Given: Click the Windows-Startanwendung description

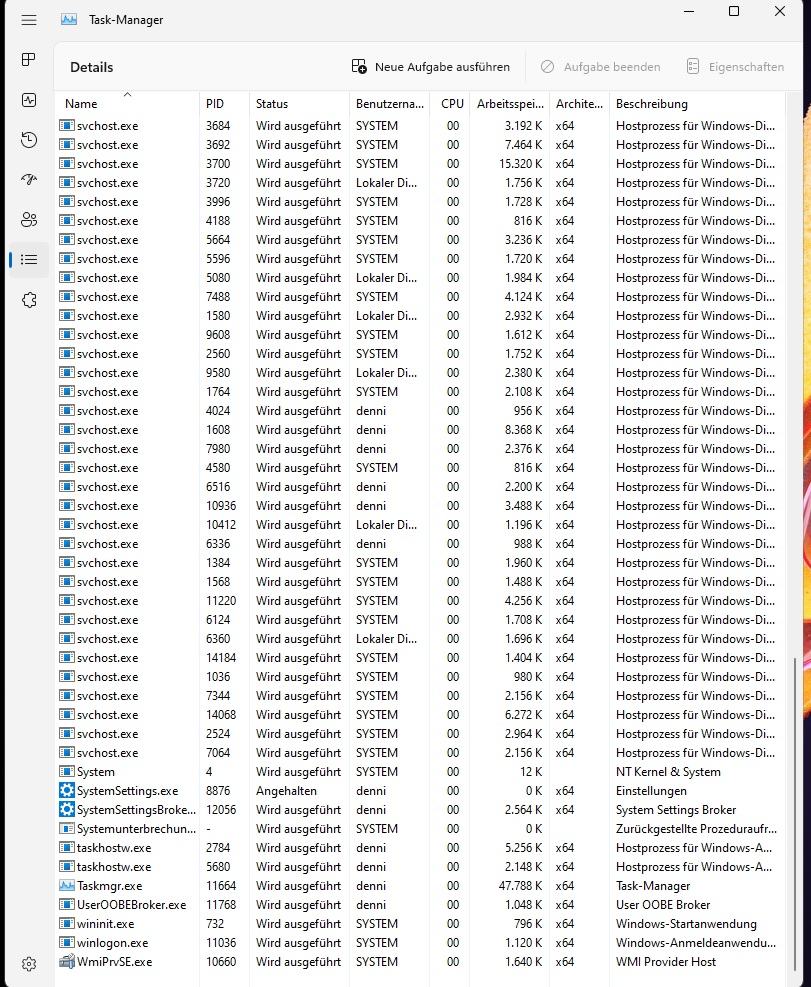Looking at the screenshot, I should 686,923.
